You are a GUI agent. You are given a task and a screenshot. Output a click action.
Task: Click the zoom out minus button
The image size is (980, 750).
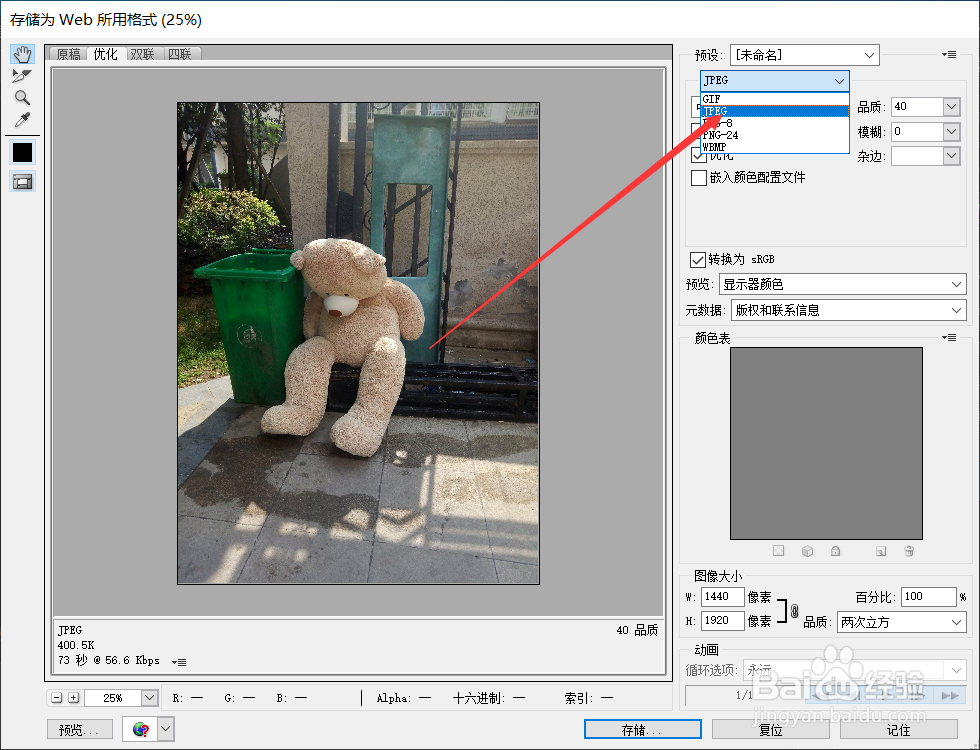coord(57,698)
